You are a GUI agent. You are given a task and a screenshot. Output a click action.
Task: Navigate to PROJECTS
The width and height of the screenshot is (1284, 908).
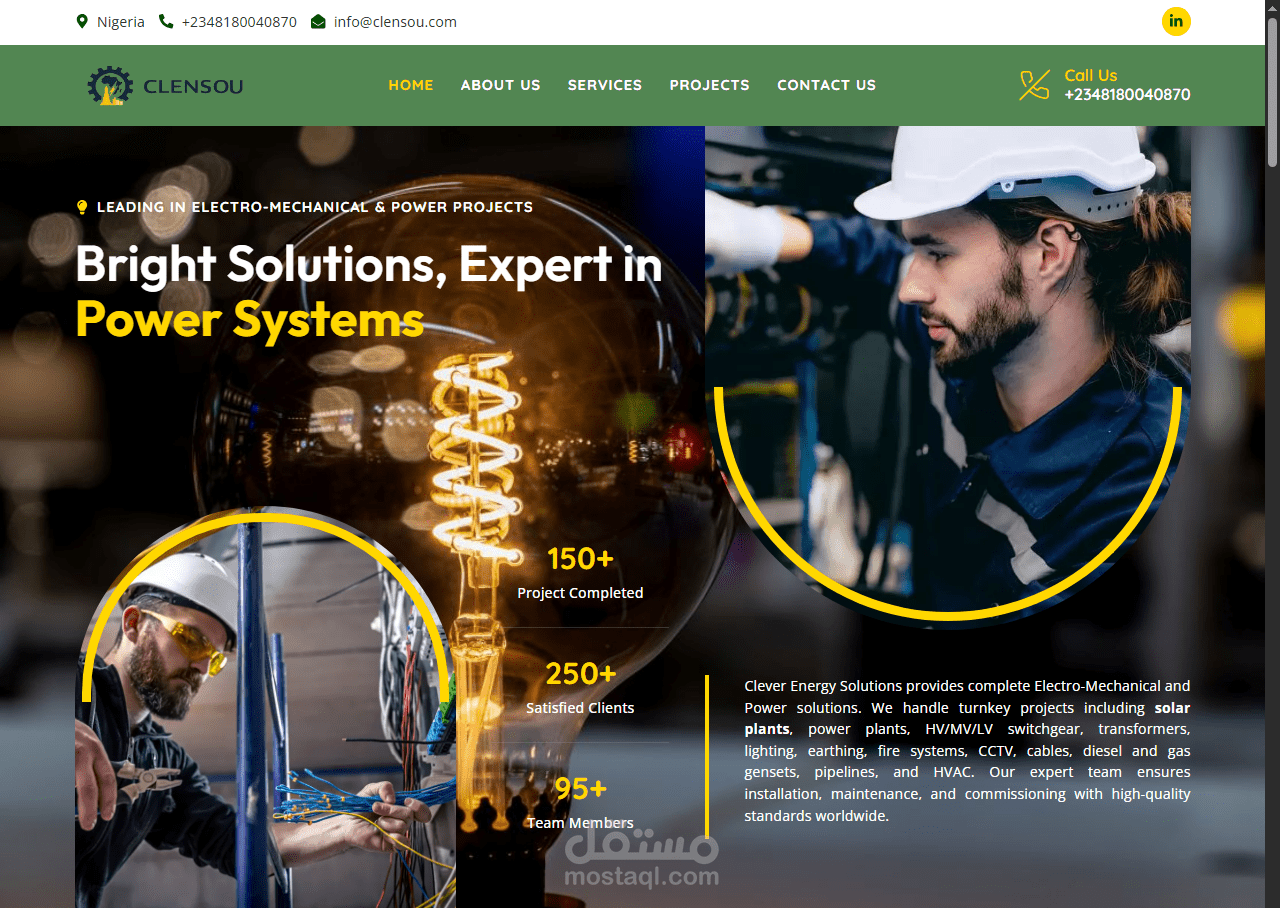pyautogui.click(x=710, y=85)
